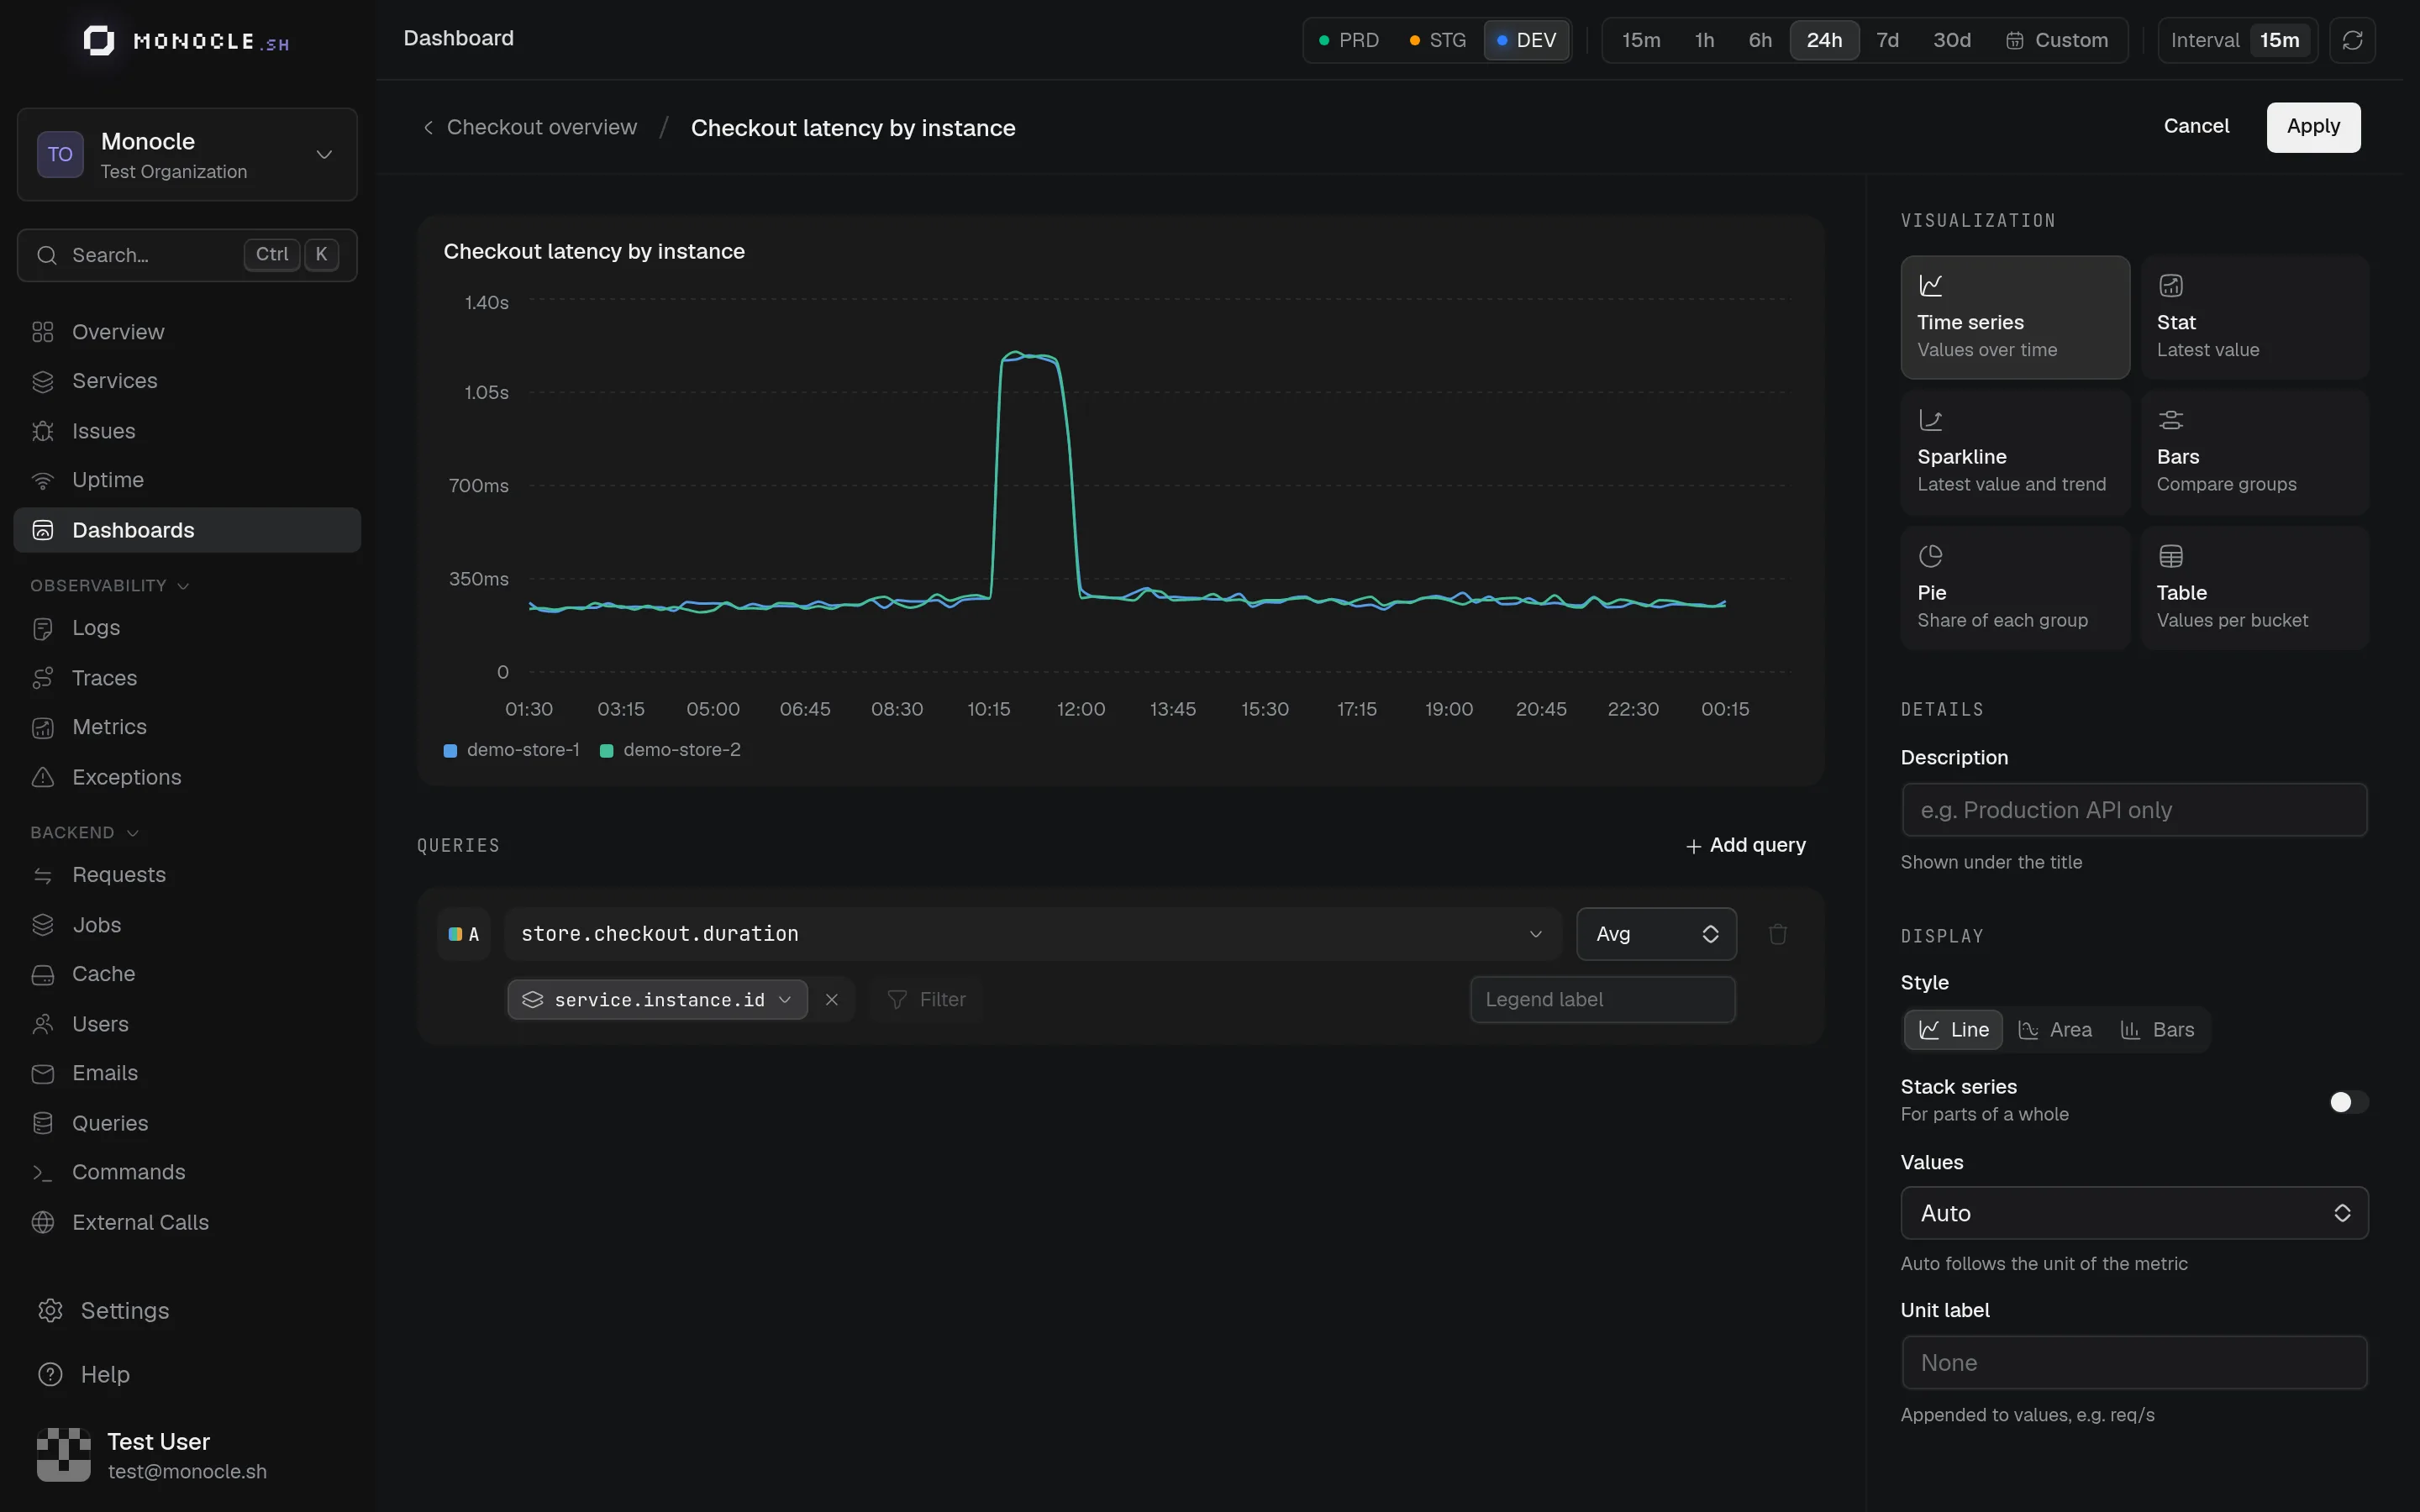Image resolution: width=2420 pixels, height=1512 pixels.
Task: Remove the service.instance.id grouping with X
Action: (x=831, y=1000)
